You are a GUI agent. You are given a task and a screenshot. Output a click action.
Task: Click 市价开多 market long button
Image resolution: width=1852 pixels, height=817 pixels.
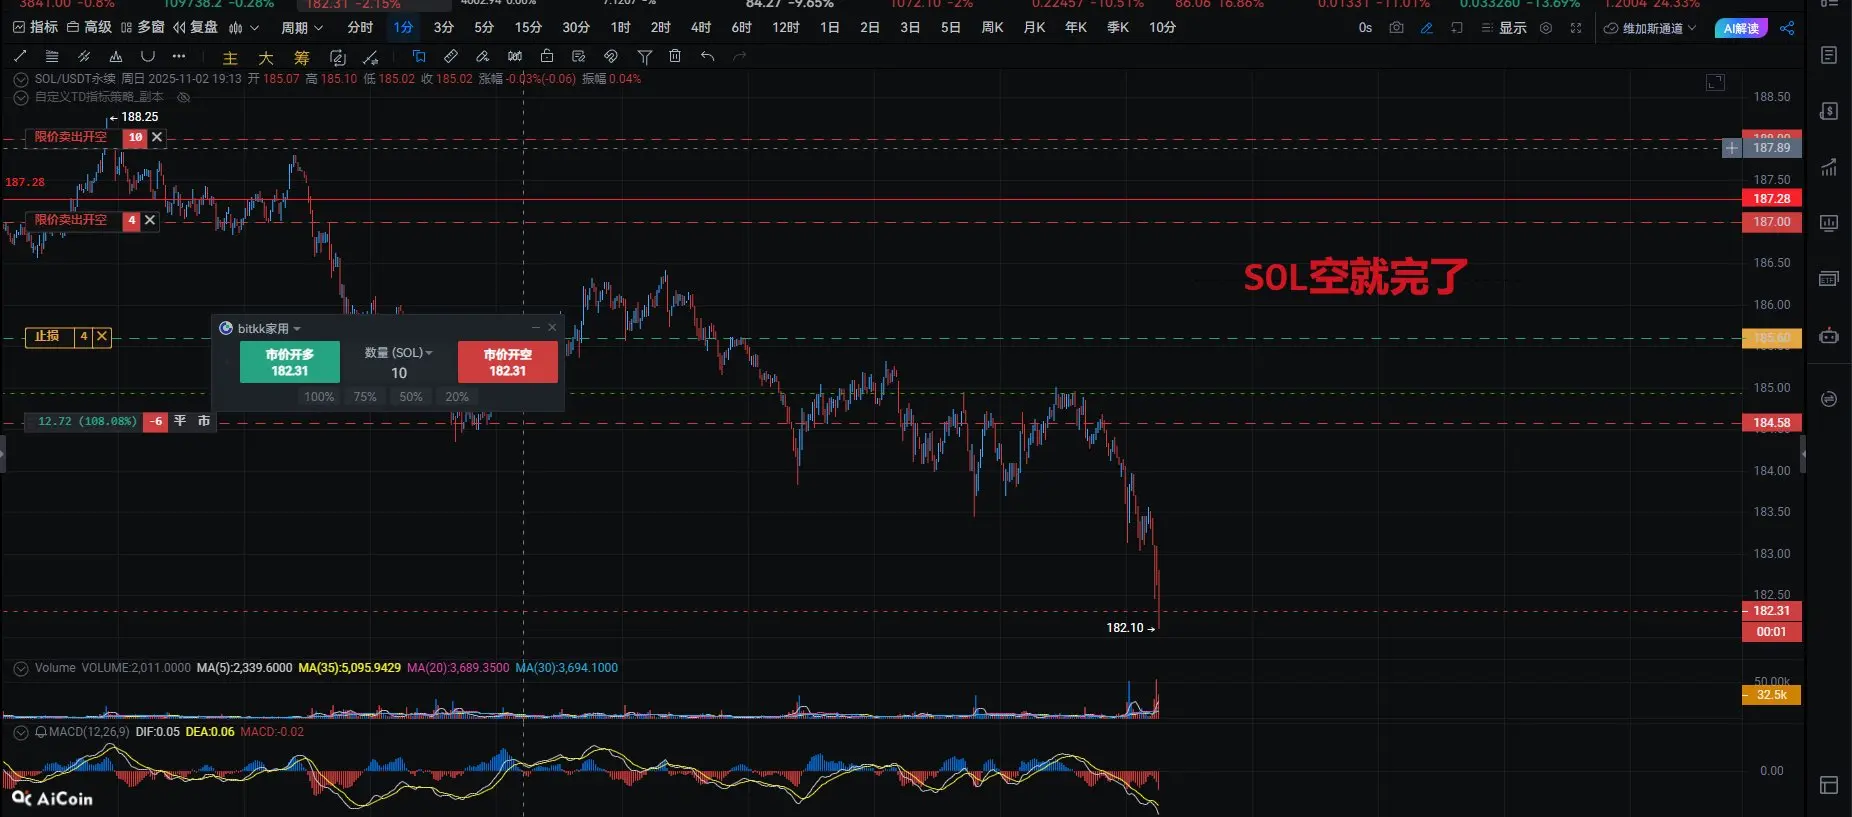pos(290,362)
